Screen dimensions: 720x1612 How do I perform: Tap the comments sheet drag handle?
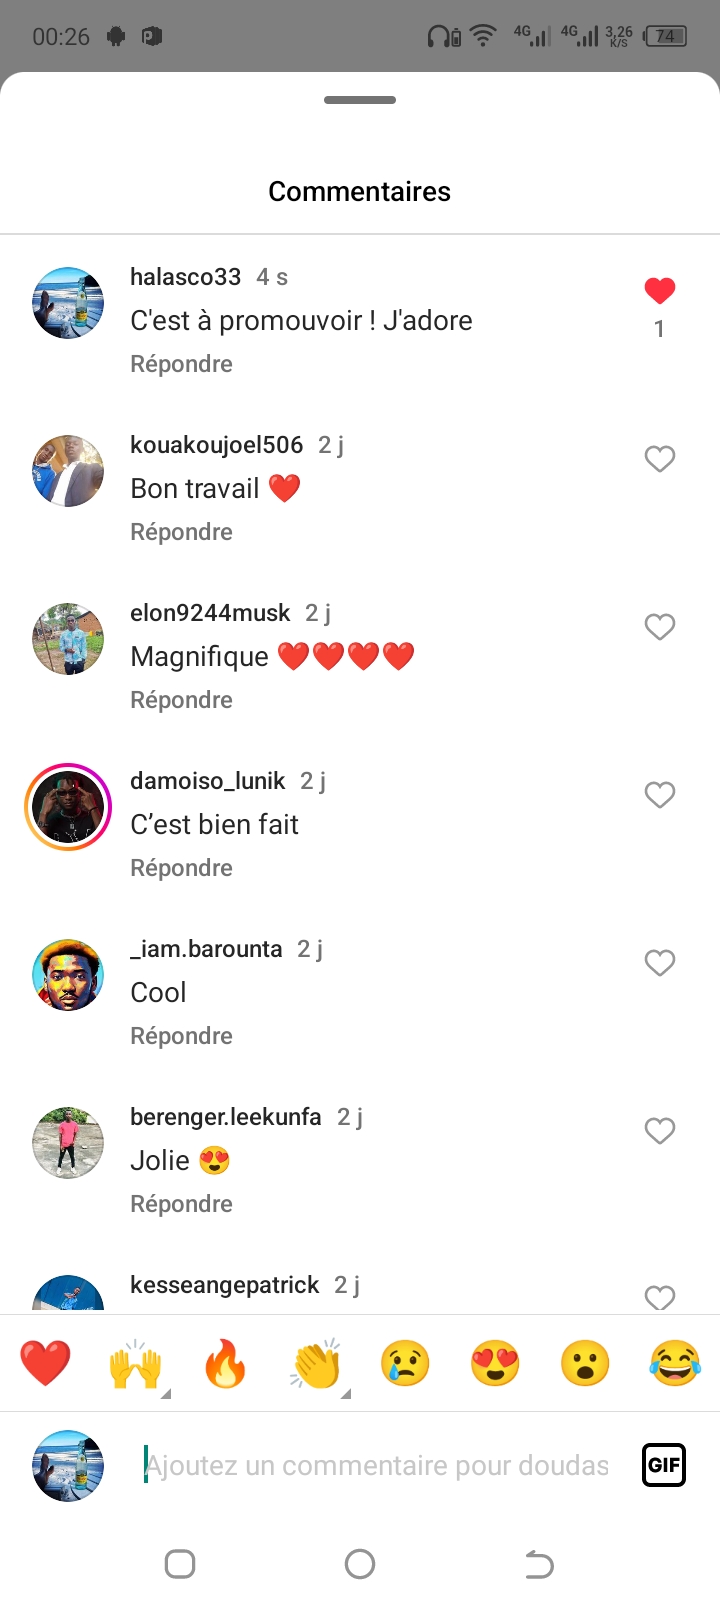click(x=360, y=100)
